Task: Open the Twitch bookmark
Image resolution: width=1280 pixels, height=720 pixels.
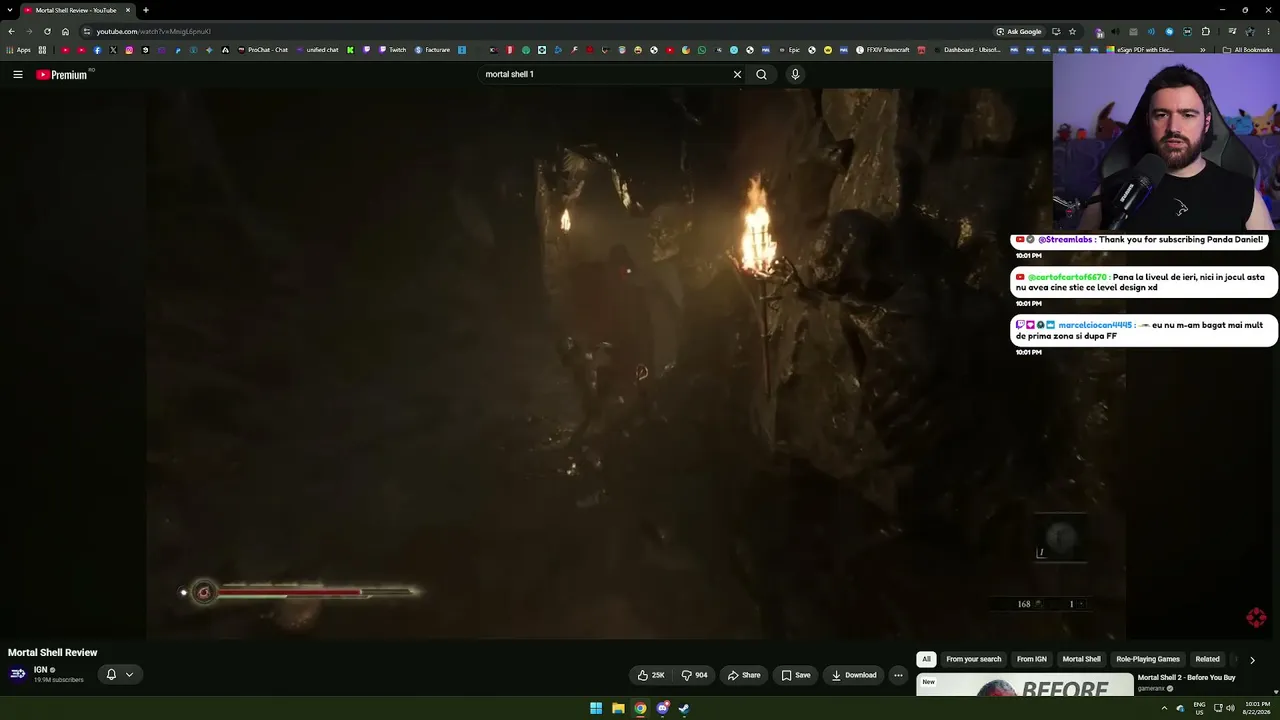Action: click(x=392, y=50)
